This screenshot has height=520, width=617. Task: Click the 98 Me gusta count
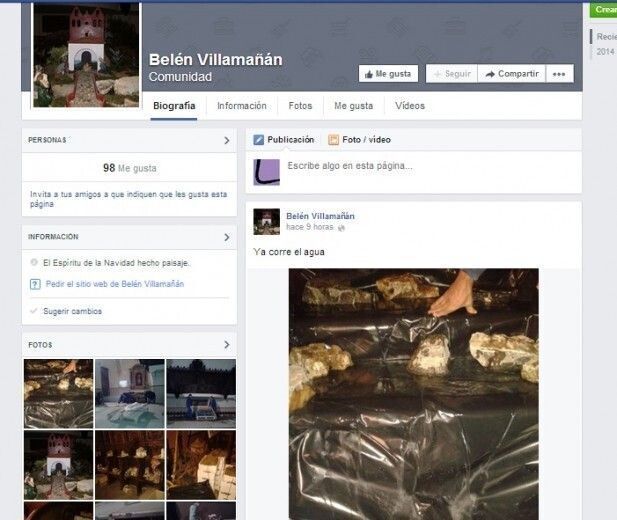pos(129,168)
